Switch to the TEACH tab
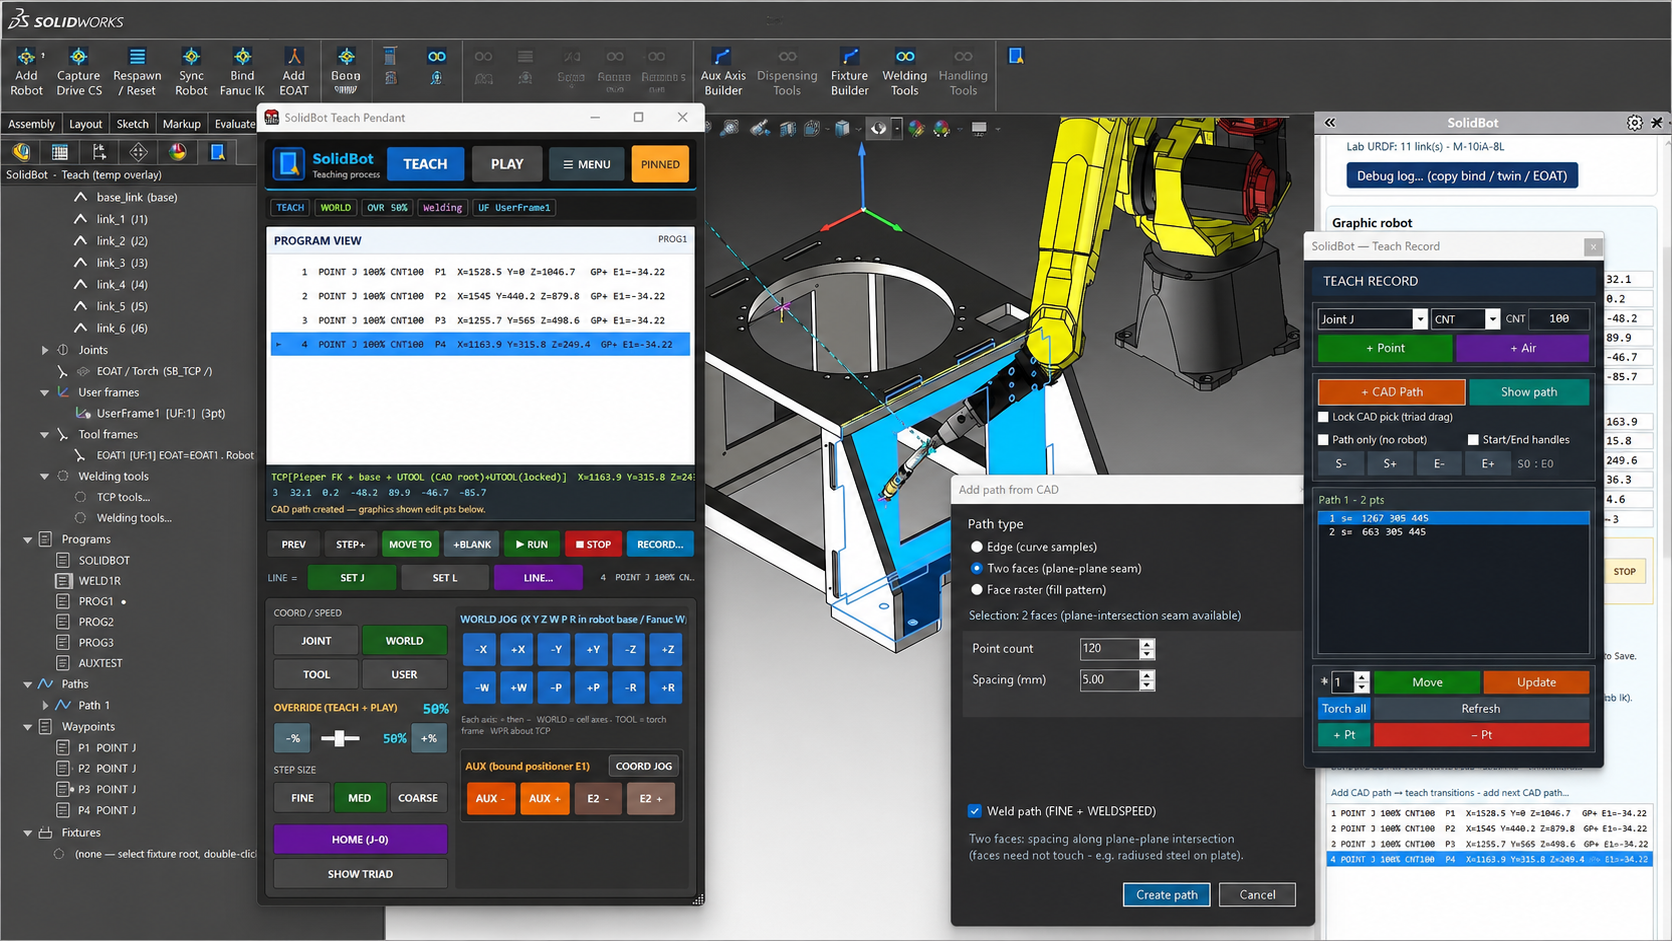 (425, 164)
